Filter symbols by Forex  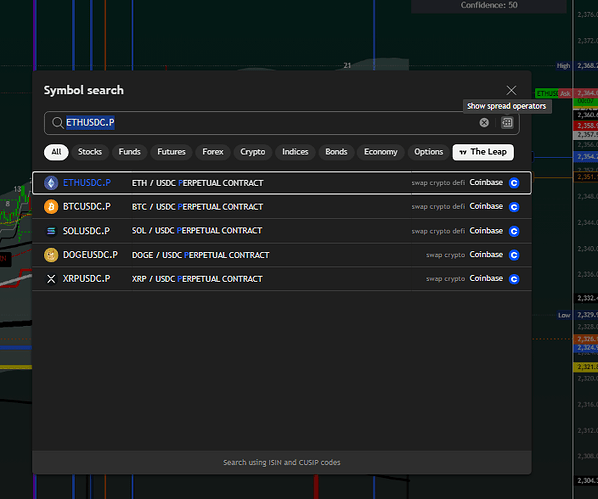point(213,152)
